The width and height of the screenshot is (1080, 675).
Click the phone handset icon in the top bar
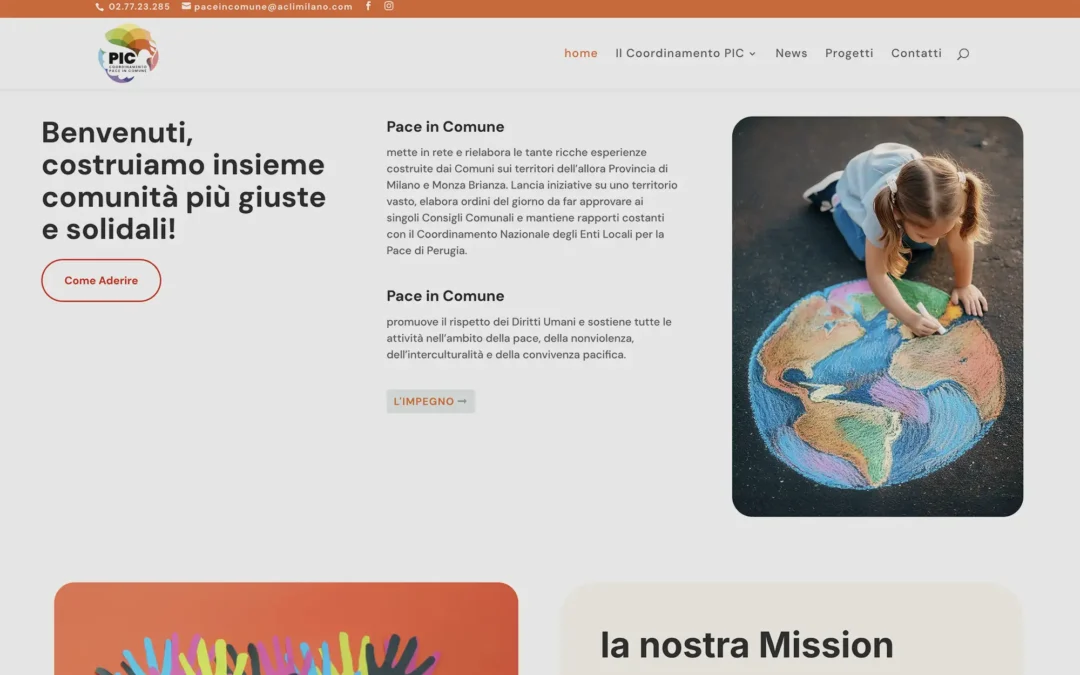click(99, 7)
